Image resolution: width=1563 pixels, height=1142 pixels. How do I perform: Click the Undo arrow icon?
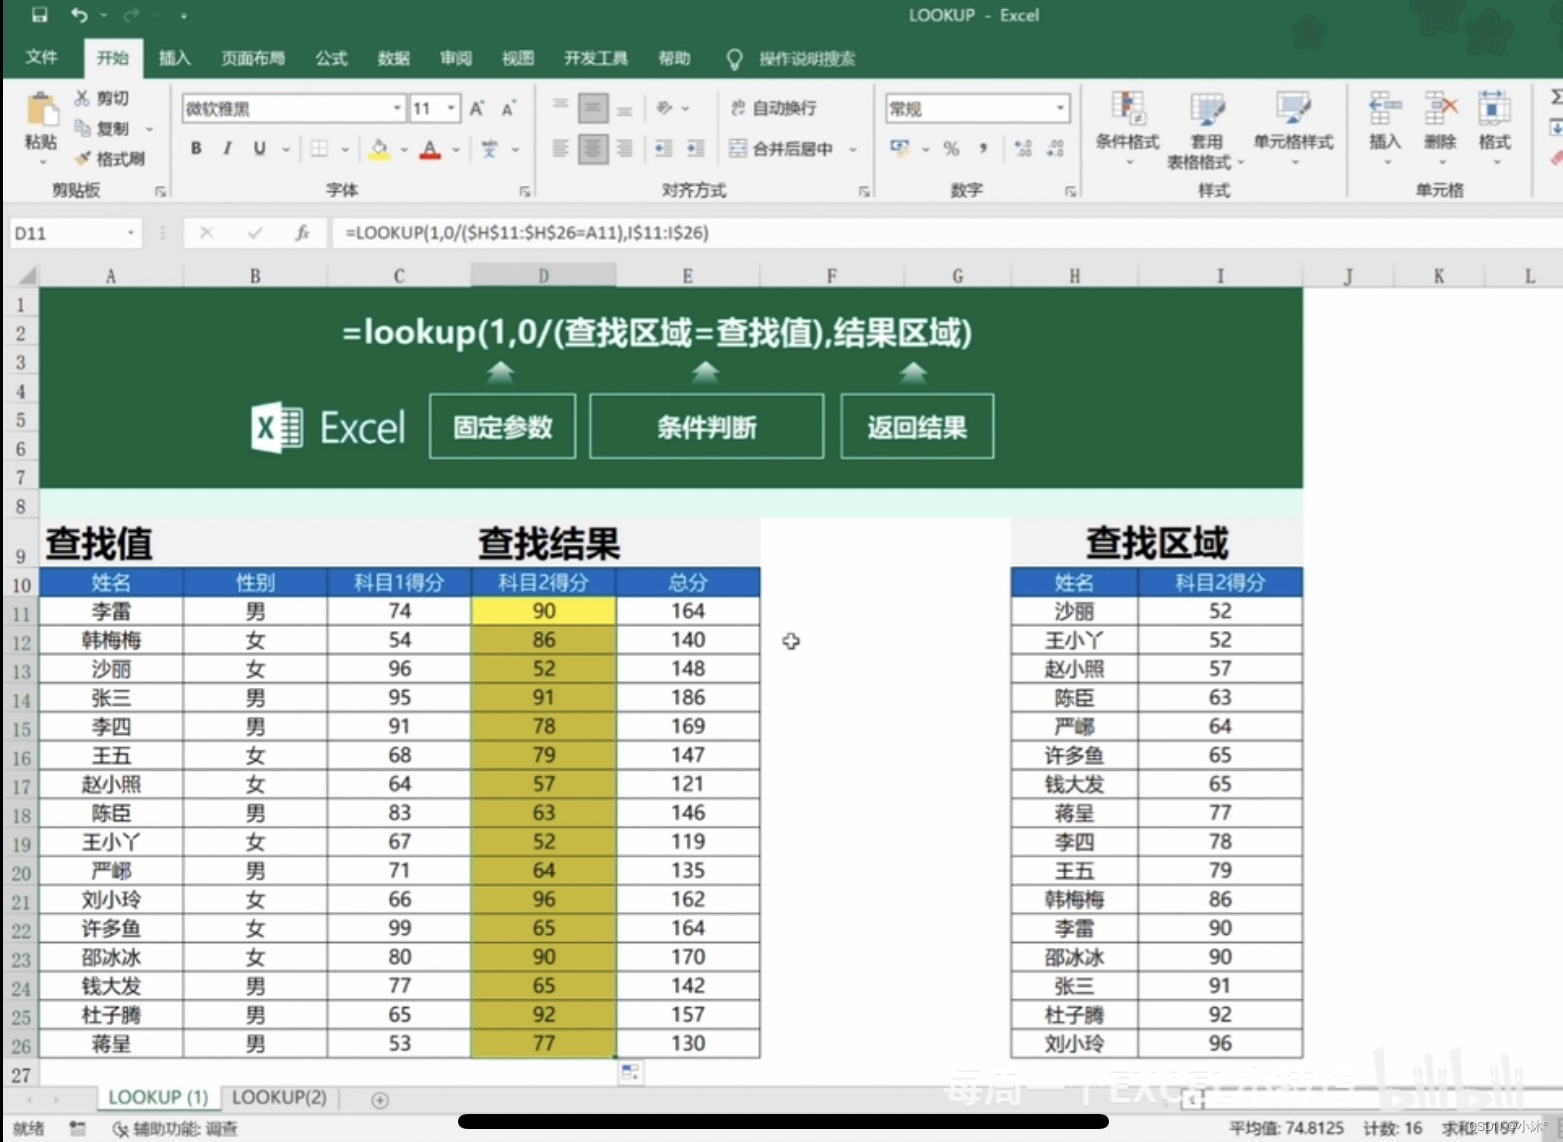coord(79,15)
